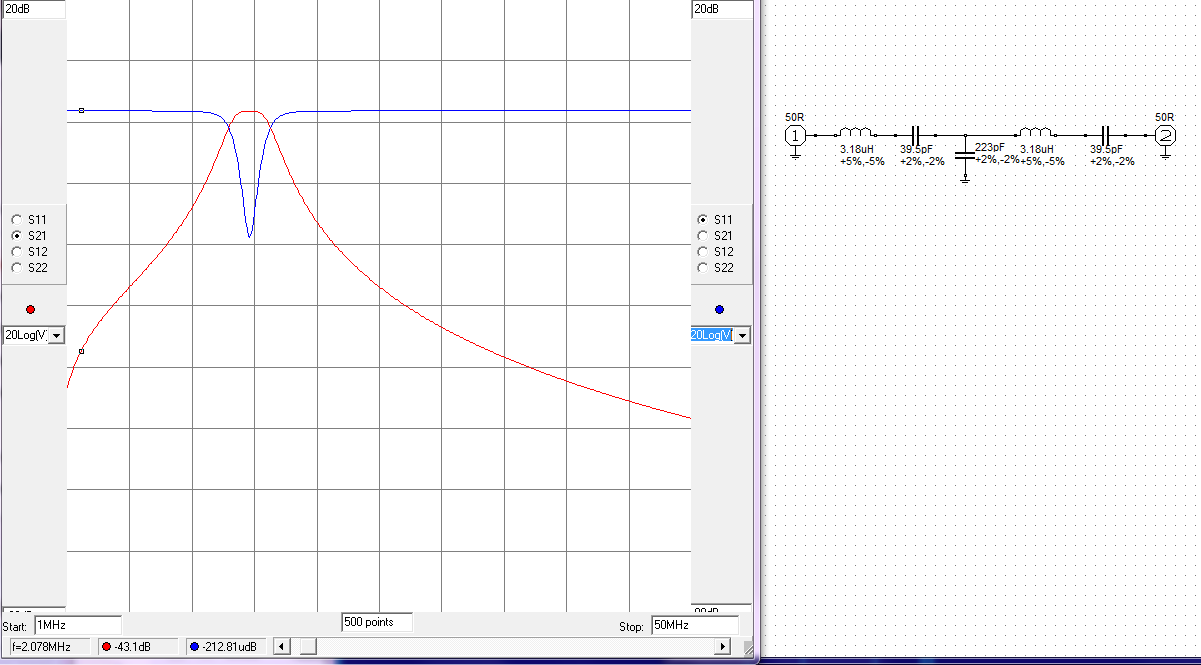1201x665 pixels.
Task: Select the second 3.18uH inductor near port 2
Action: 1035,133
